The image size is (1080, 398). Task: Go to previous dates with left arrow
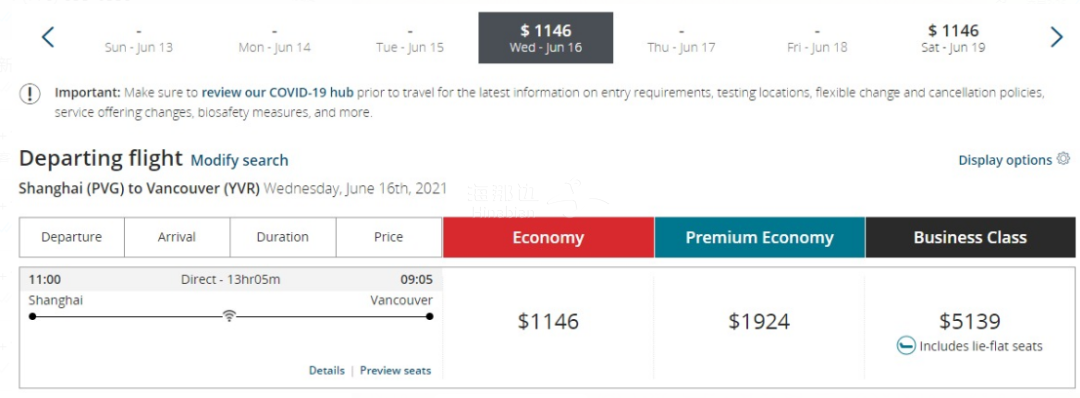(48, 37)
